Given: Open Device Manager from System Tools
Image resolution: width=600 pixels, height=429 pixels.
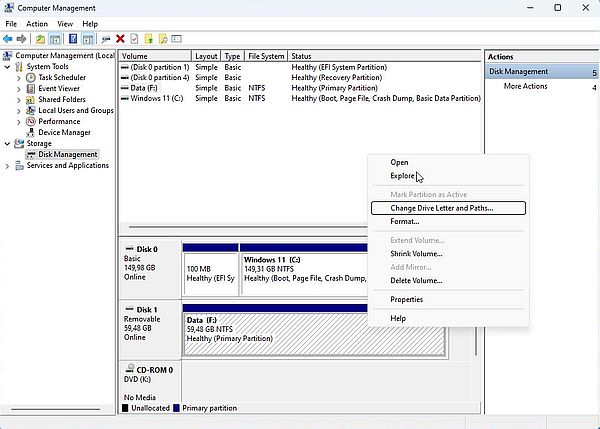Looking at the screenshot, I should pyautogui.click(x=64, y=132).
